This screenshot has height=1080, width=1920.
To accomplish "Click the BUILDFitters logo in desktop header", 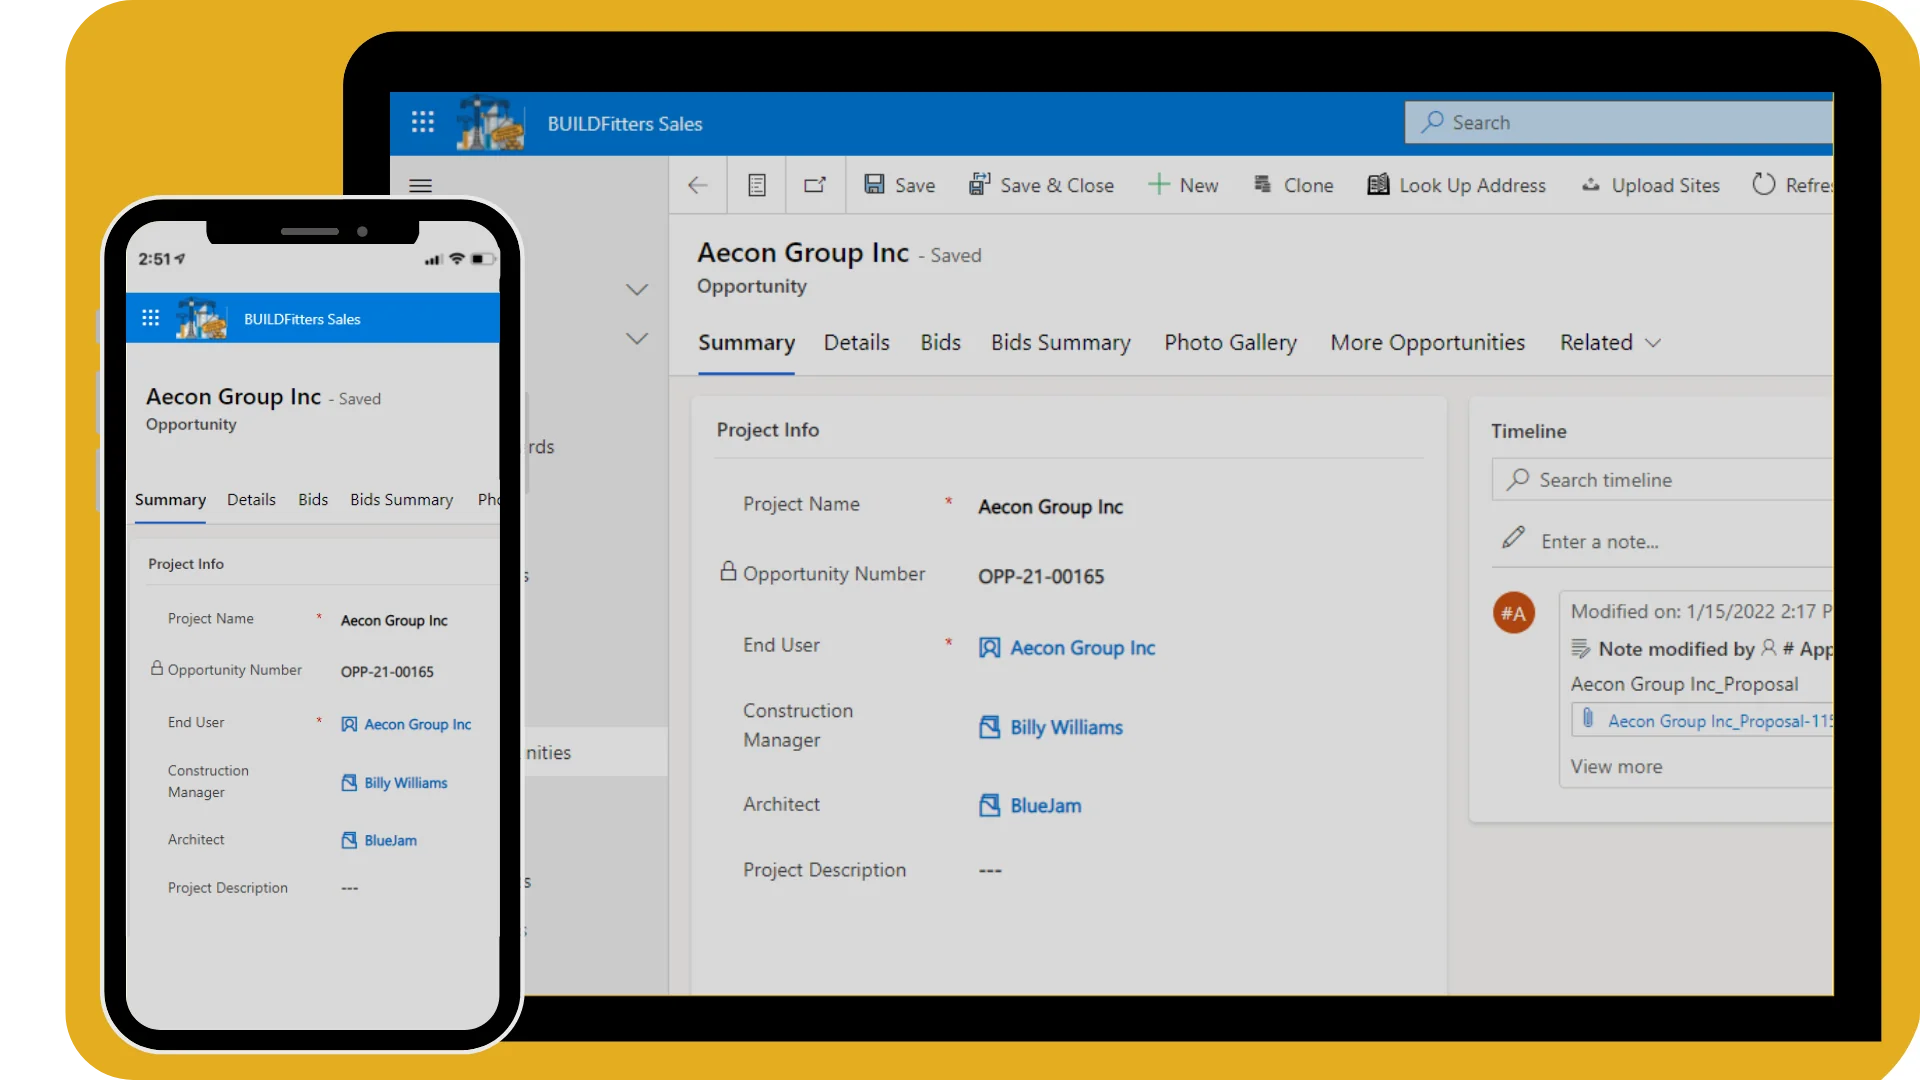I will pyautogui.click(x=490, y=123).
